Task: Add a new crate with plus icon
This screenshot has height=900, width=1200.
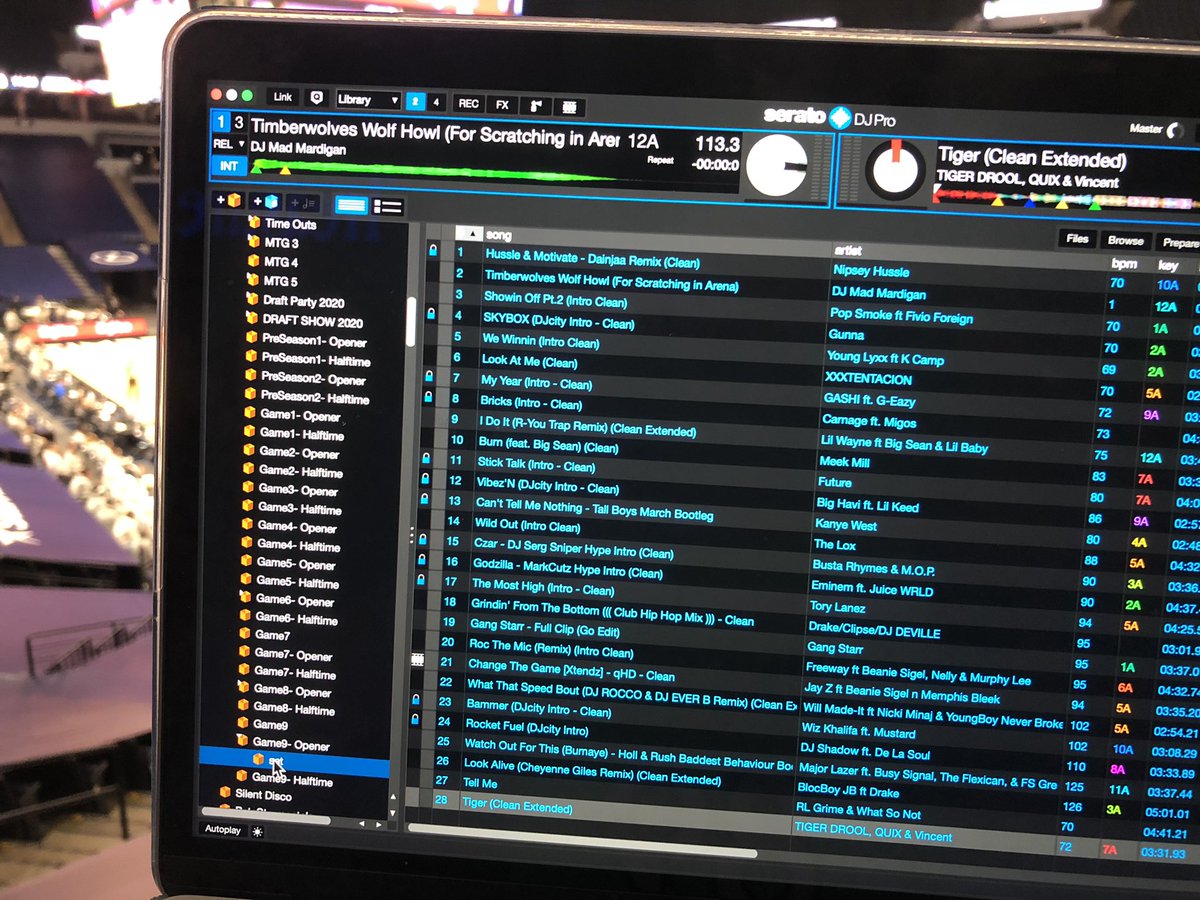Action: (x=228, y=201)
